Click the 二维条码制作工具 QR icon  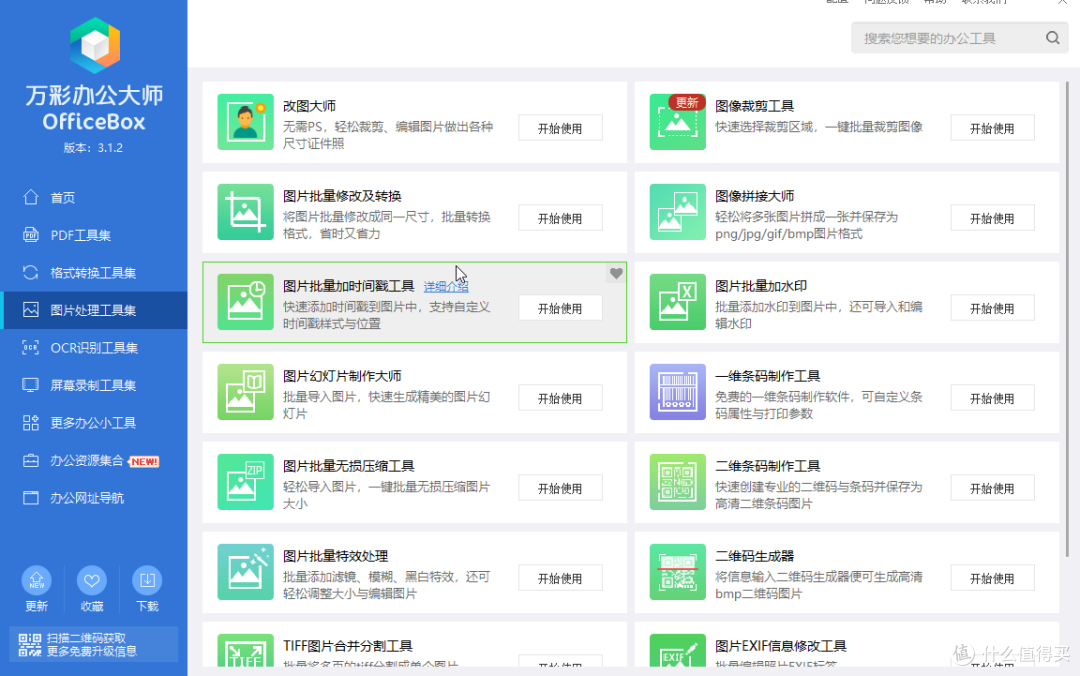677,482
